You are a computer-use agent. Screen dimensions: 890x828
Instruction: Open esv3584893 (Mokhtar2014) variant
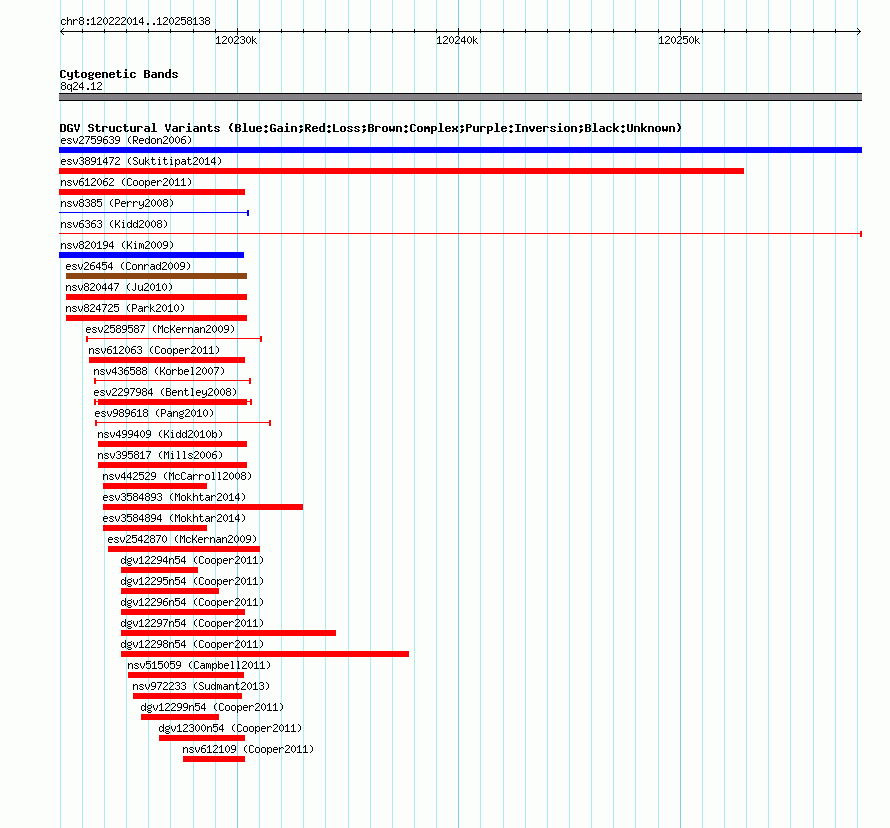(x=174, y=497)
